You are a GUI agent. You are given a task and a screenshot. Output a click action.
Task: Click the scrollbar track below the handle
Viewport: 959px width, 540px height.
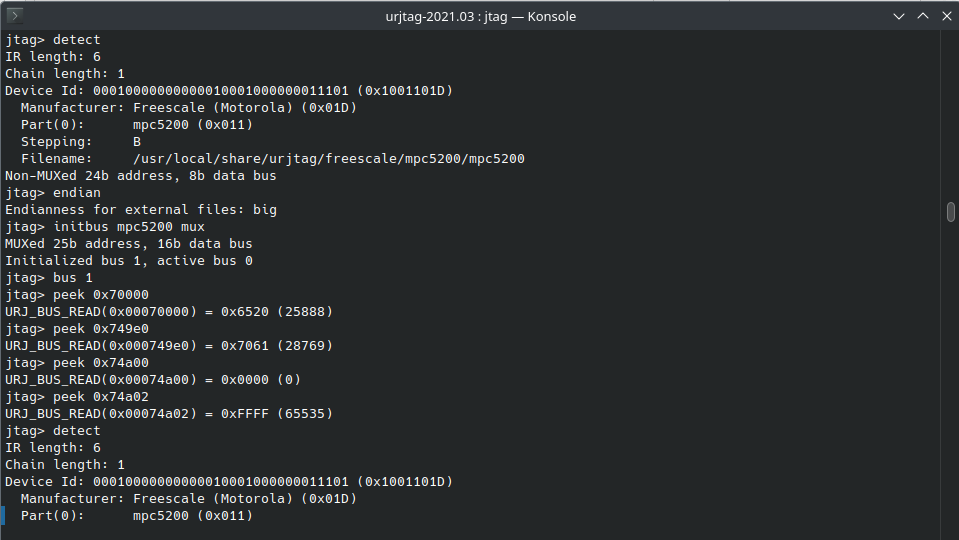click(x=950, y=379)
